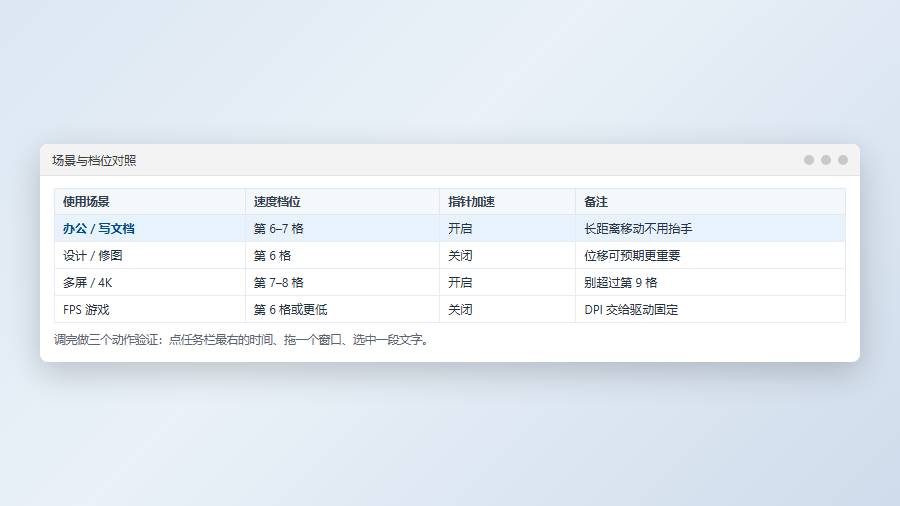This screenshot has height=506, width=900.
Task: Click the 长距离移动不用抬手 note
Action: point(711,228)
